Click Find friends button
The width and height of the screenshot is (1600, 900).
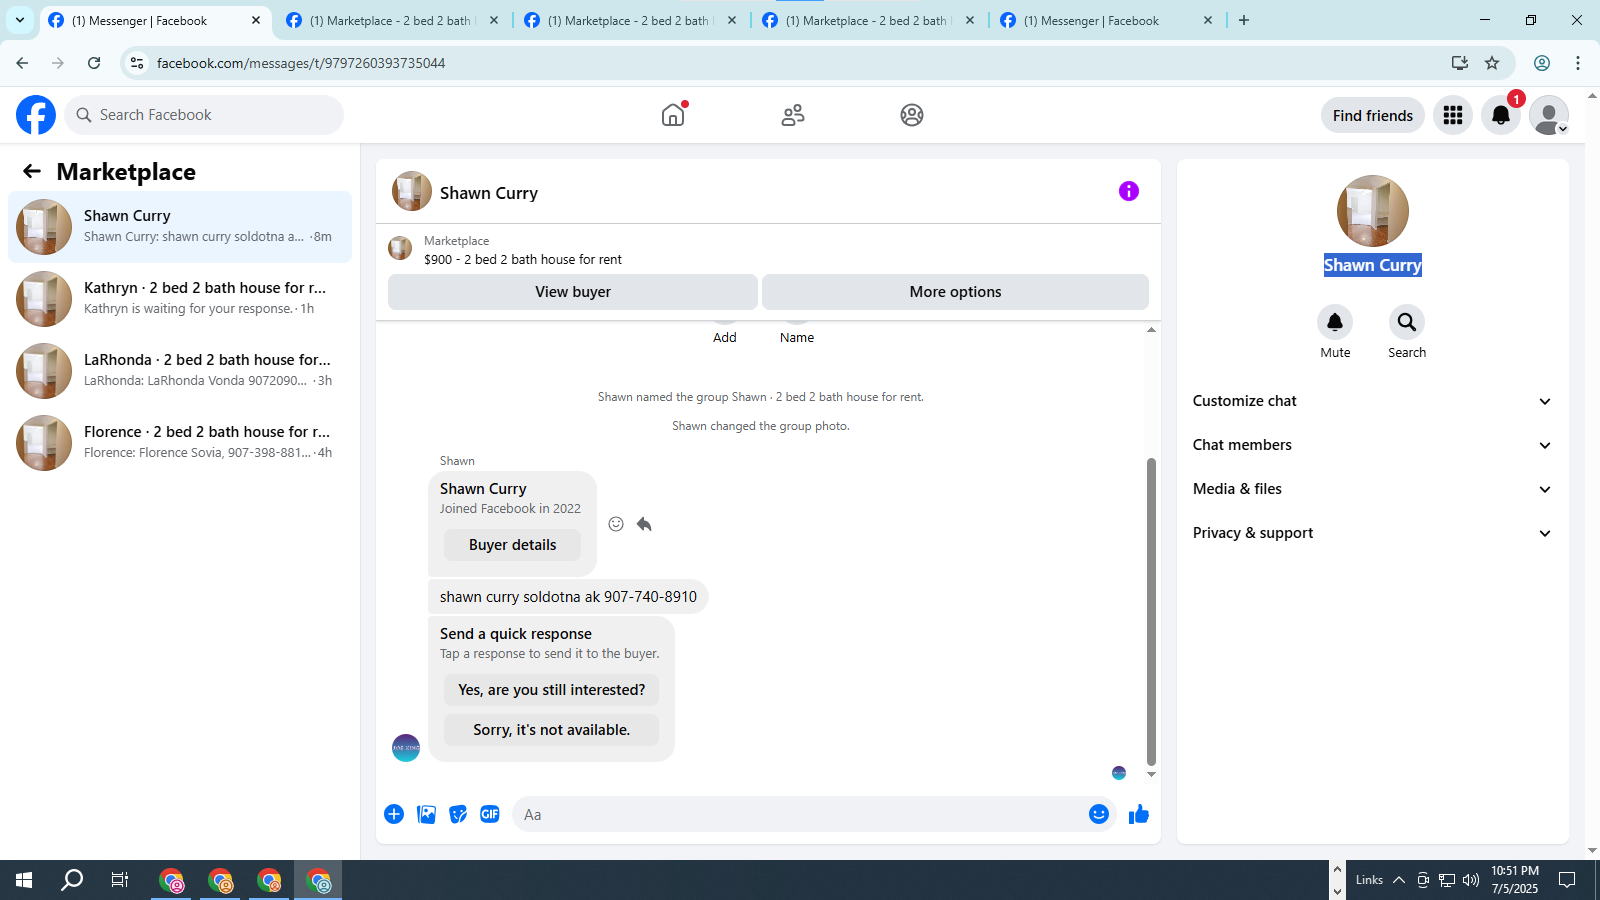1373,115
